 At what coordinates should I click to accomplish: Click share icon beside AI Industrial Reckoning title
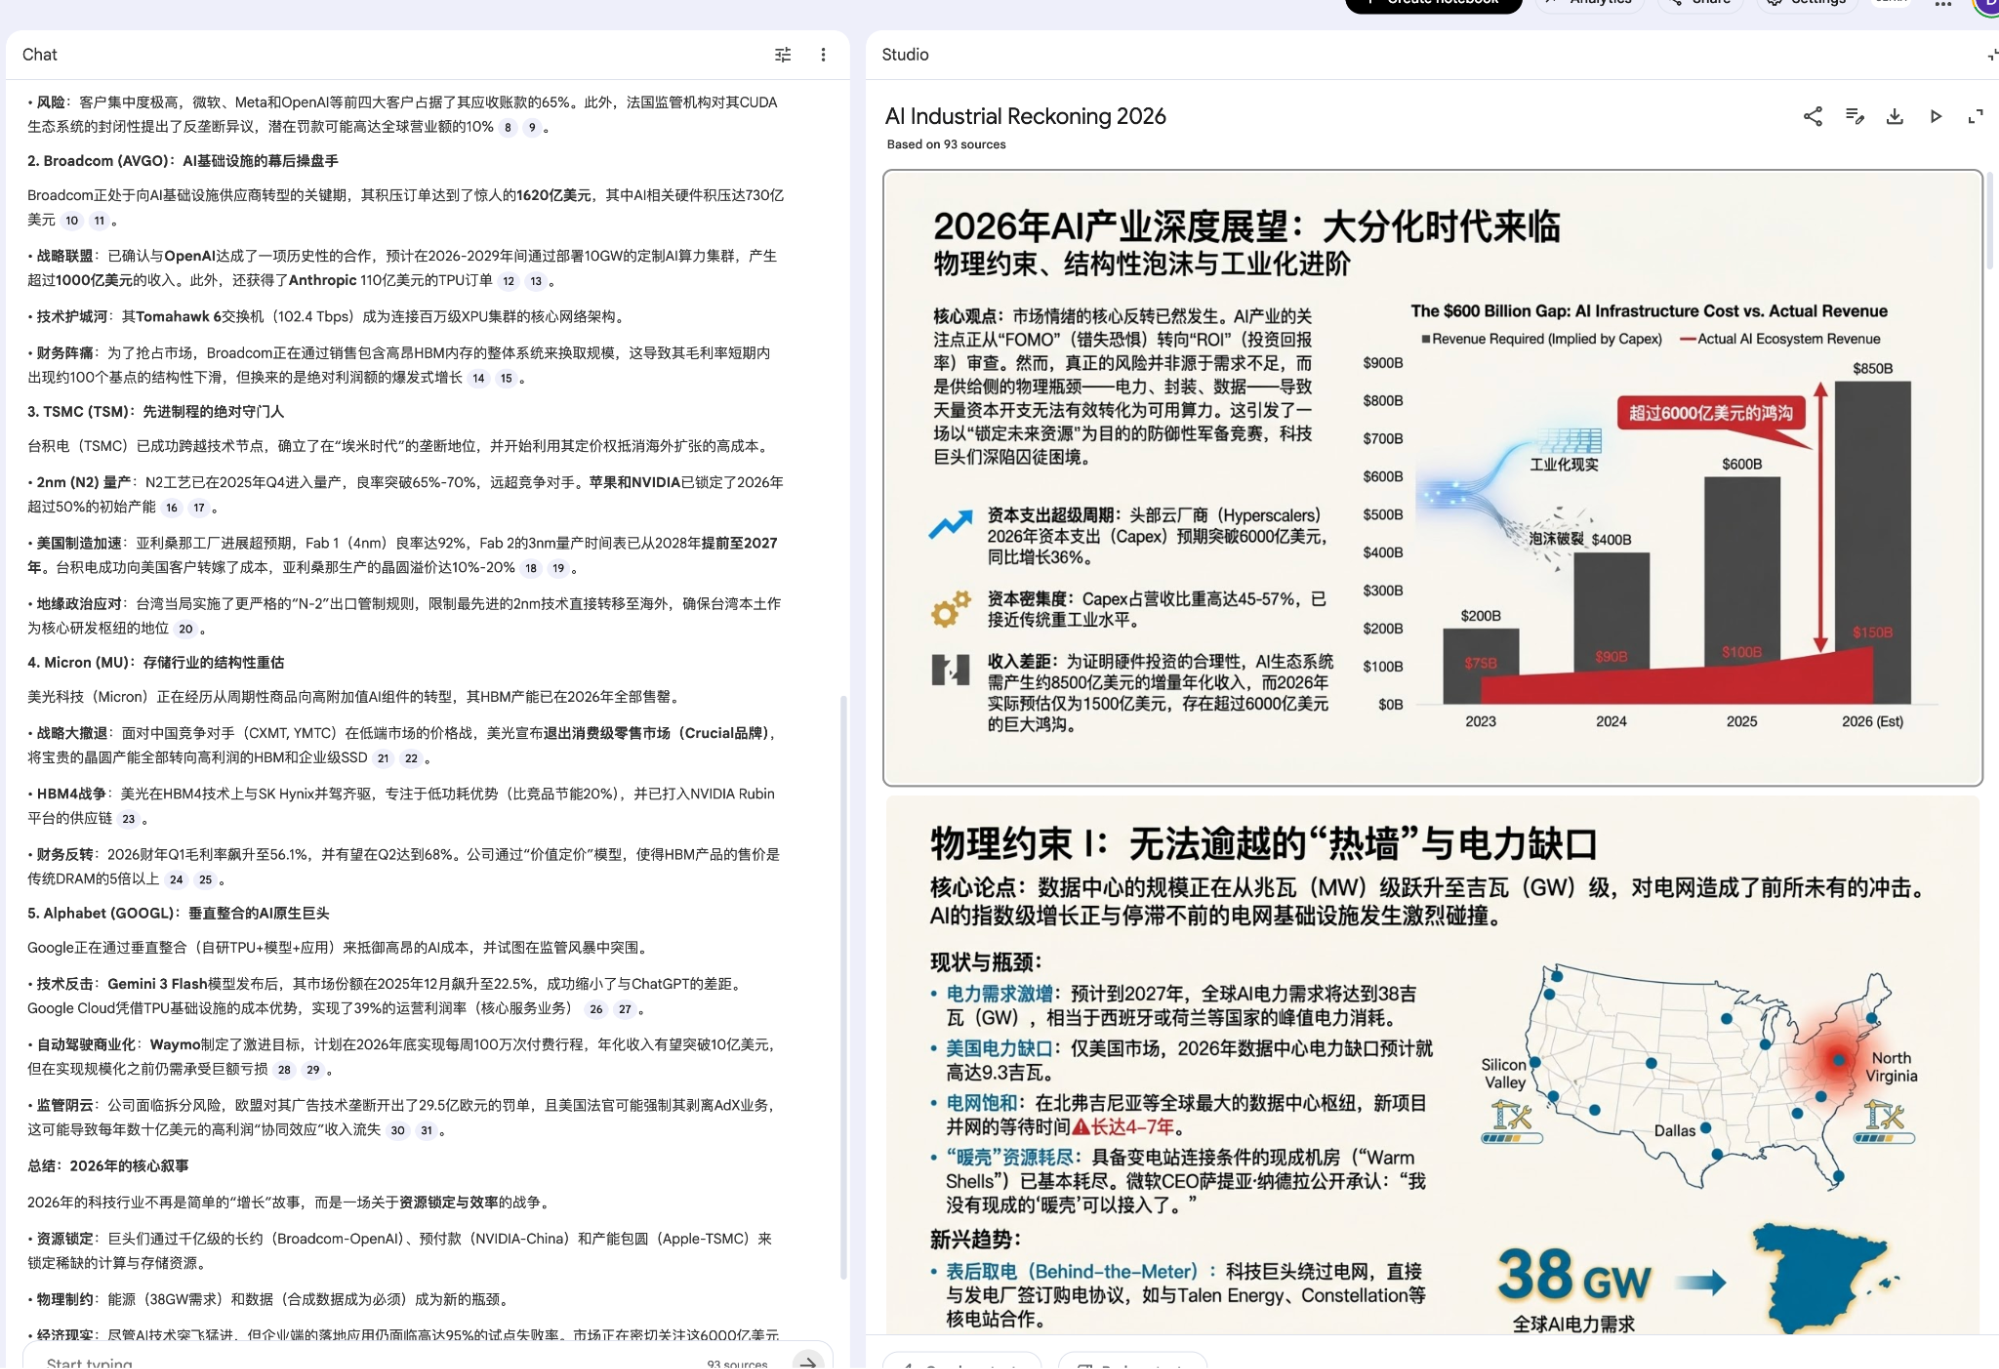1812,116
